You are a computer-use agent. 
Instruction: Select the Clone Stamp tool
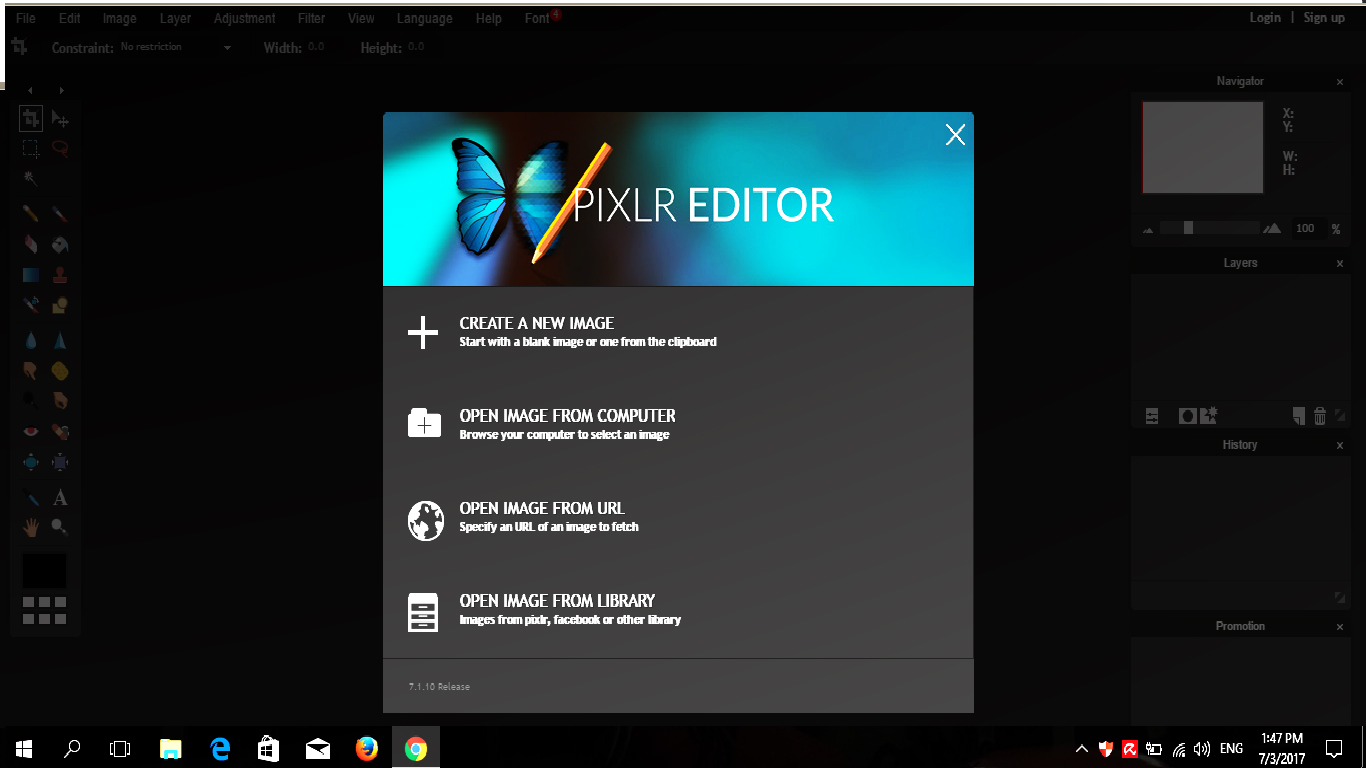tap(60, 273)
